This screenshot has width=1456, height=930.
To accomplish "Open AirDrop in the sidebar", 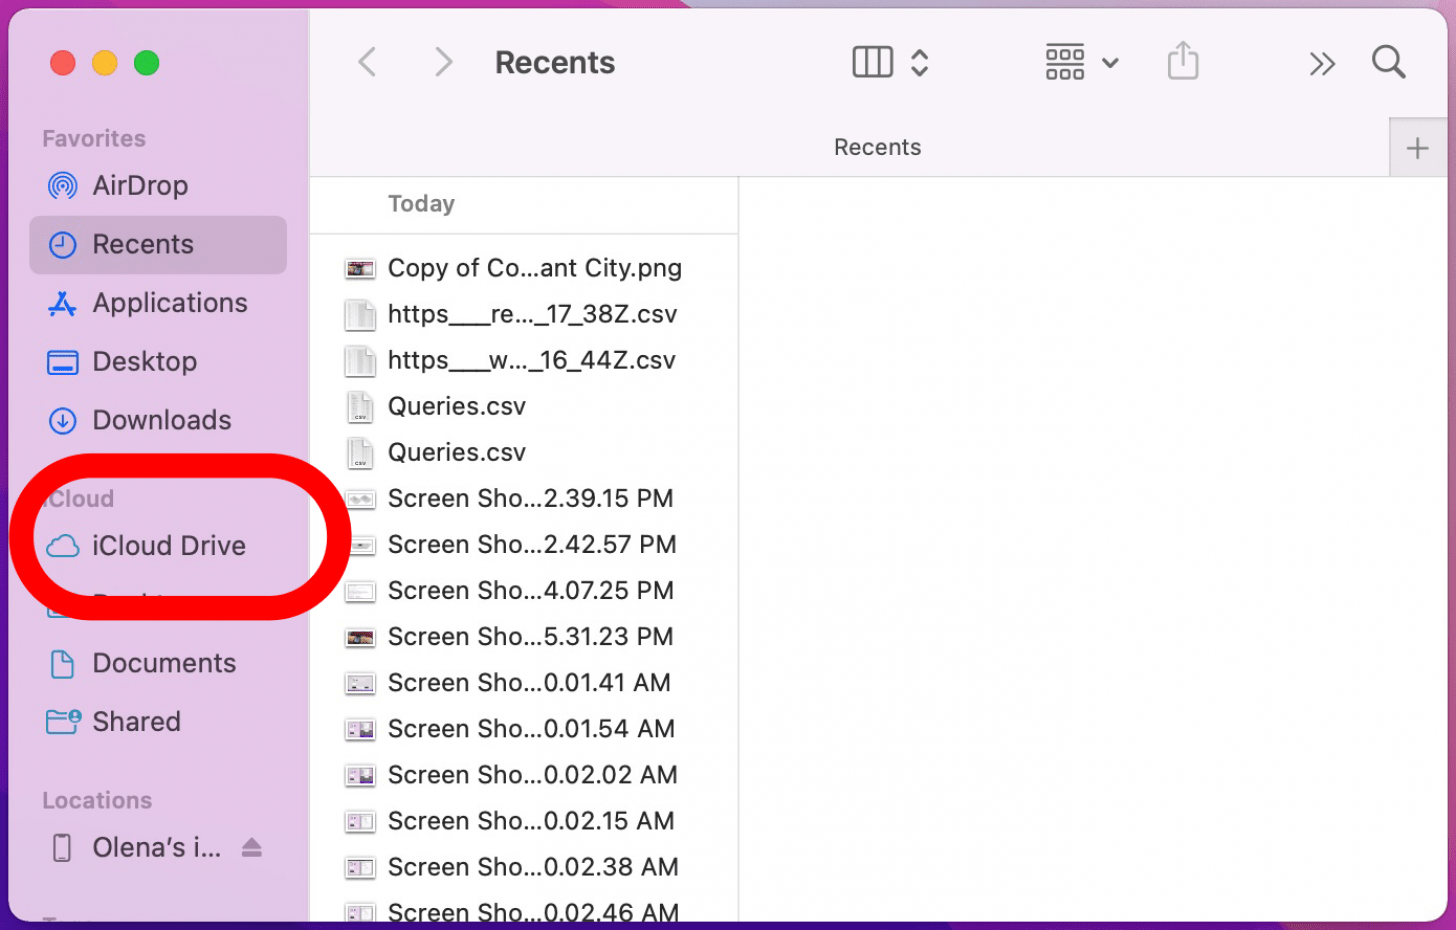I will point(140,186).
